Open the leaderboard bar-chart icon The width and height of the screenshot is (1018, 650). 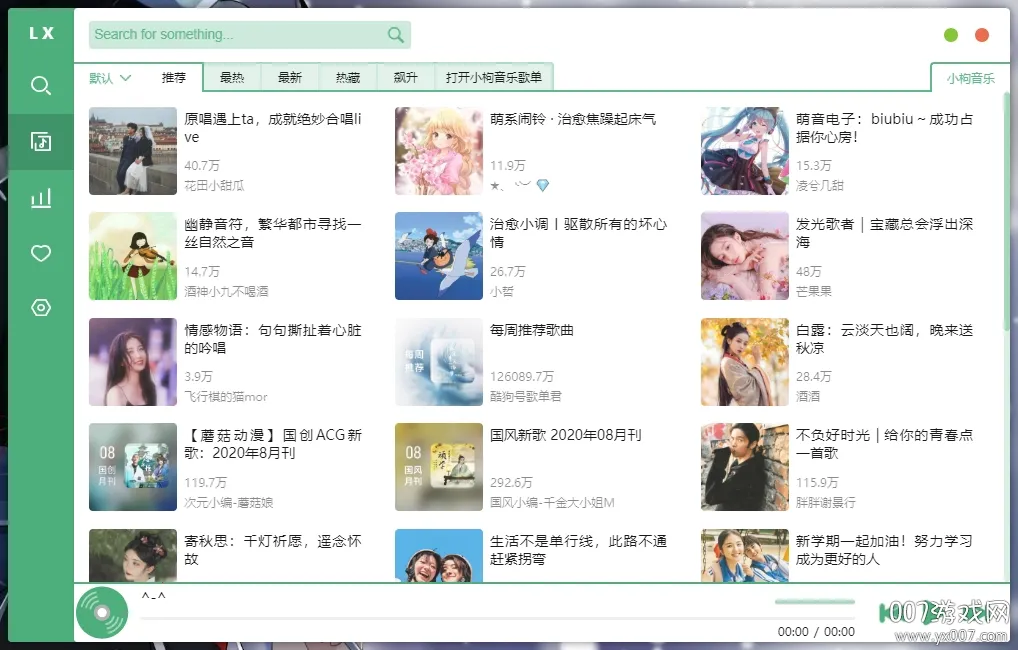[40, 197]
